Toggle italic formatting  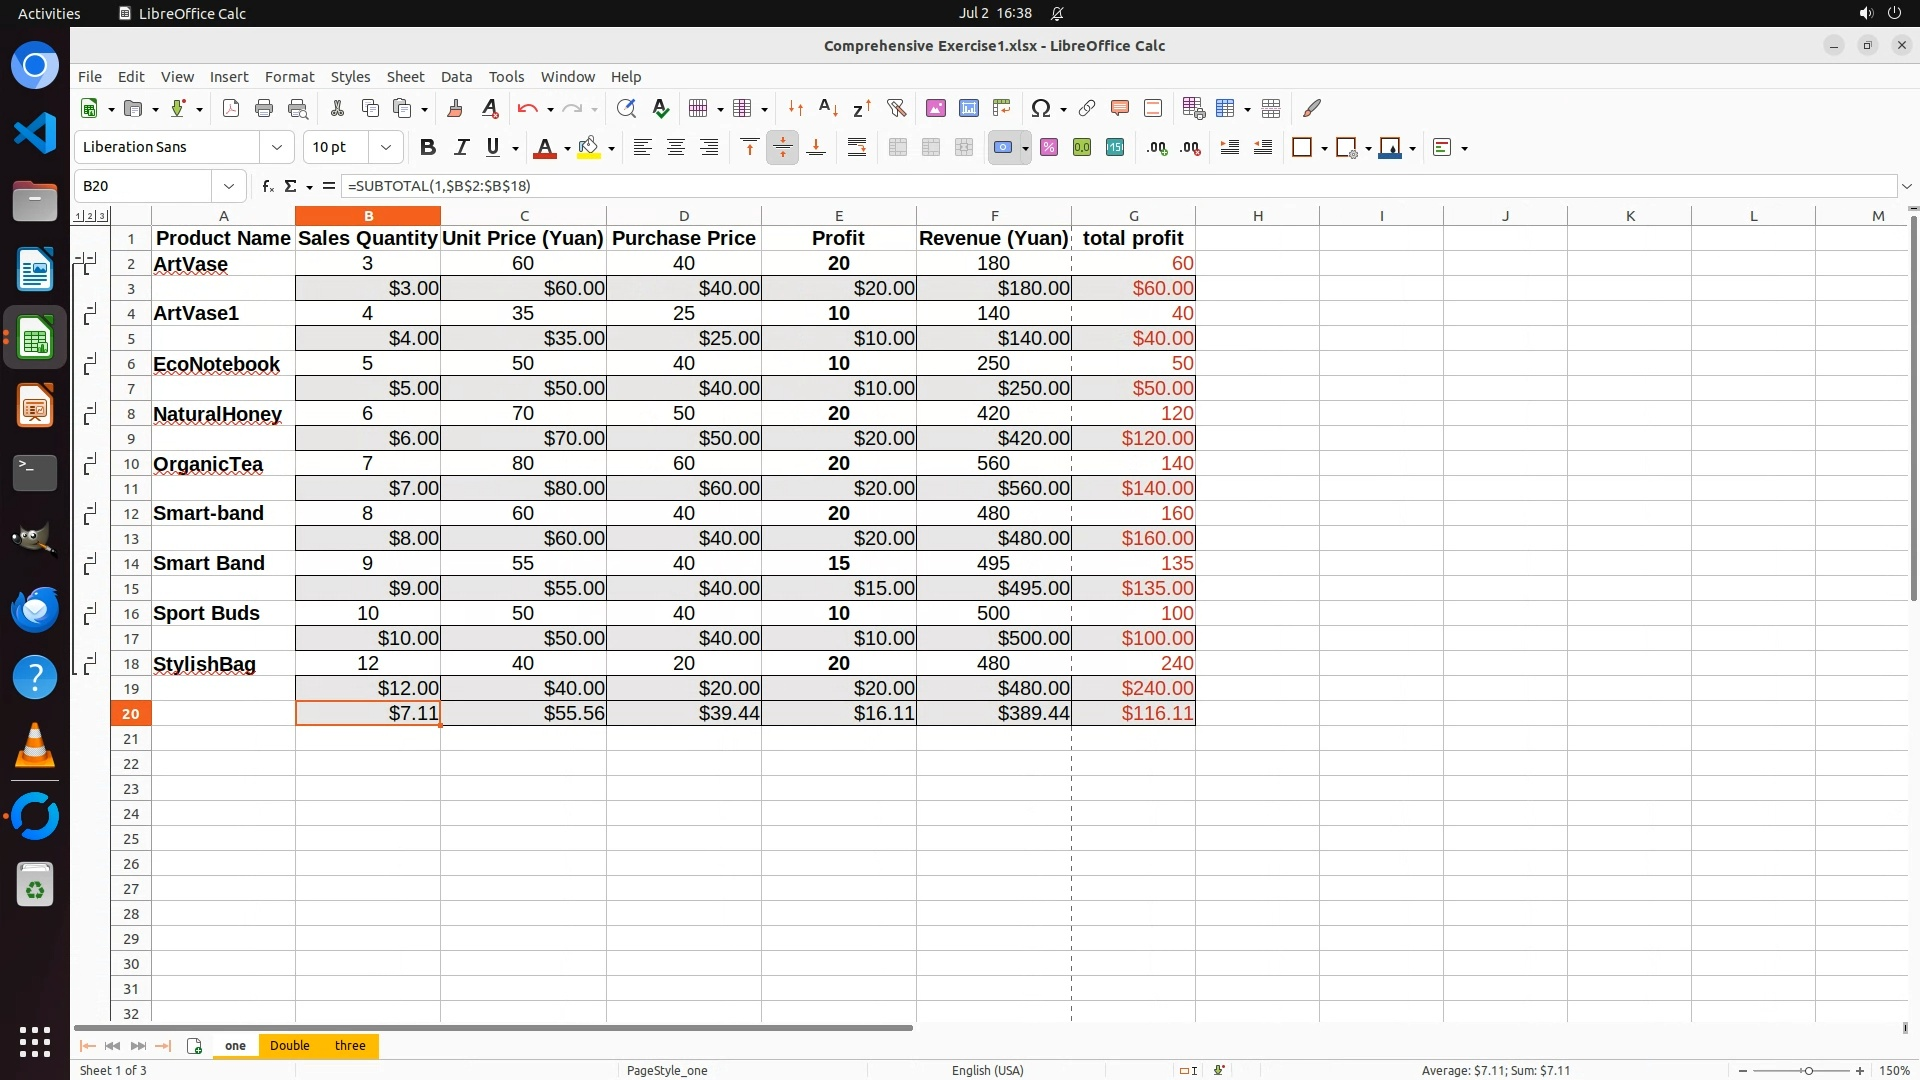(x=461, y=147)
